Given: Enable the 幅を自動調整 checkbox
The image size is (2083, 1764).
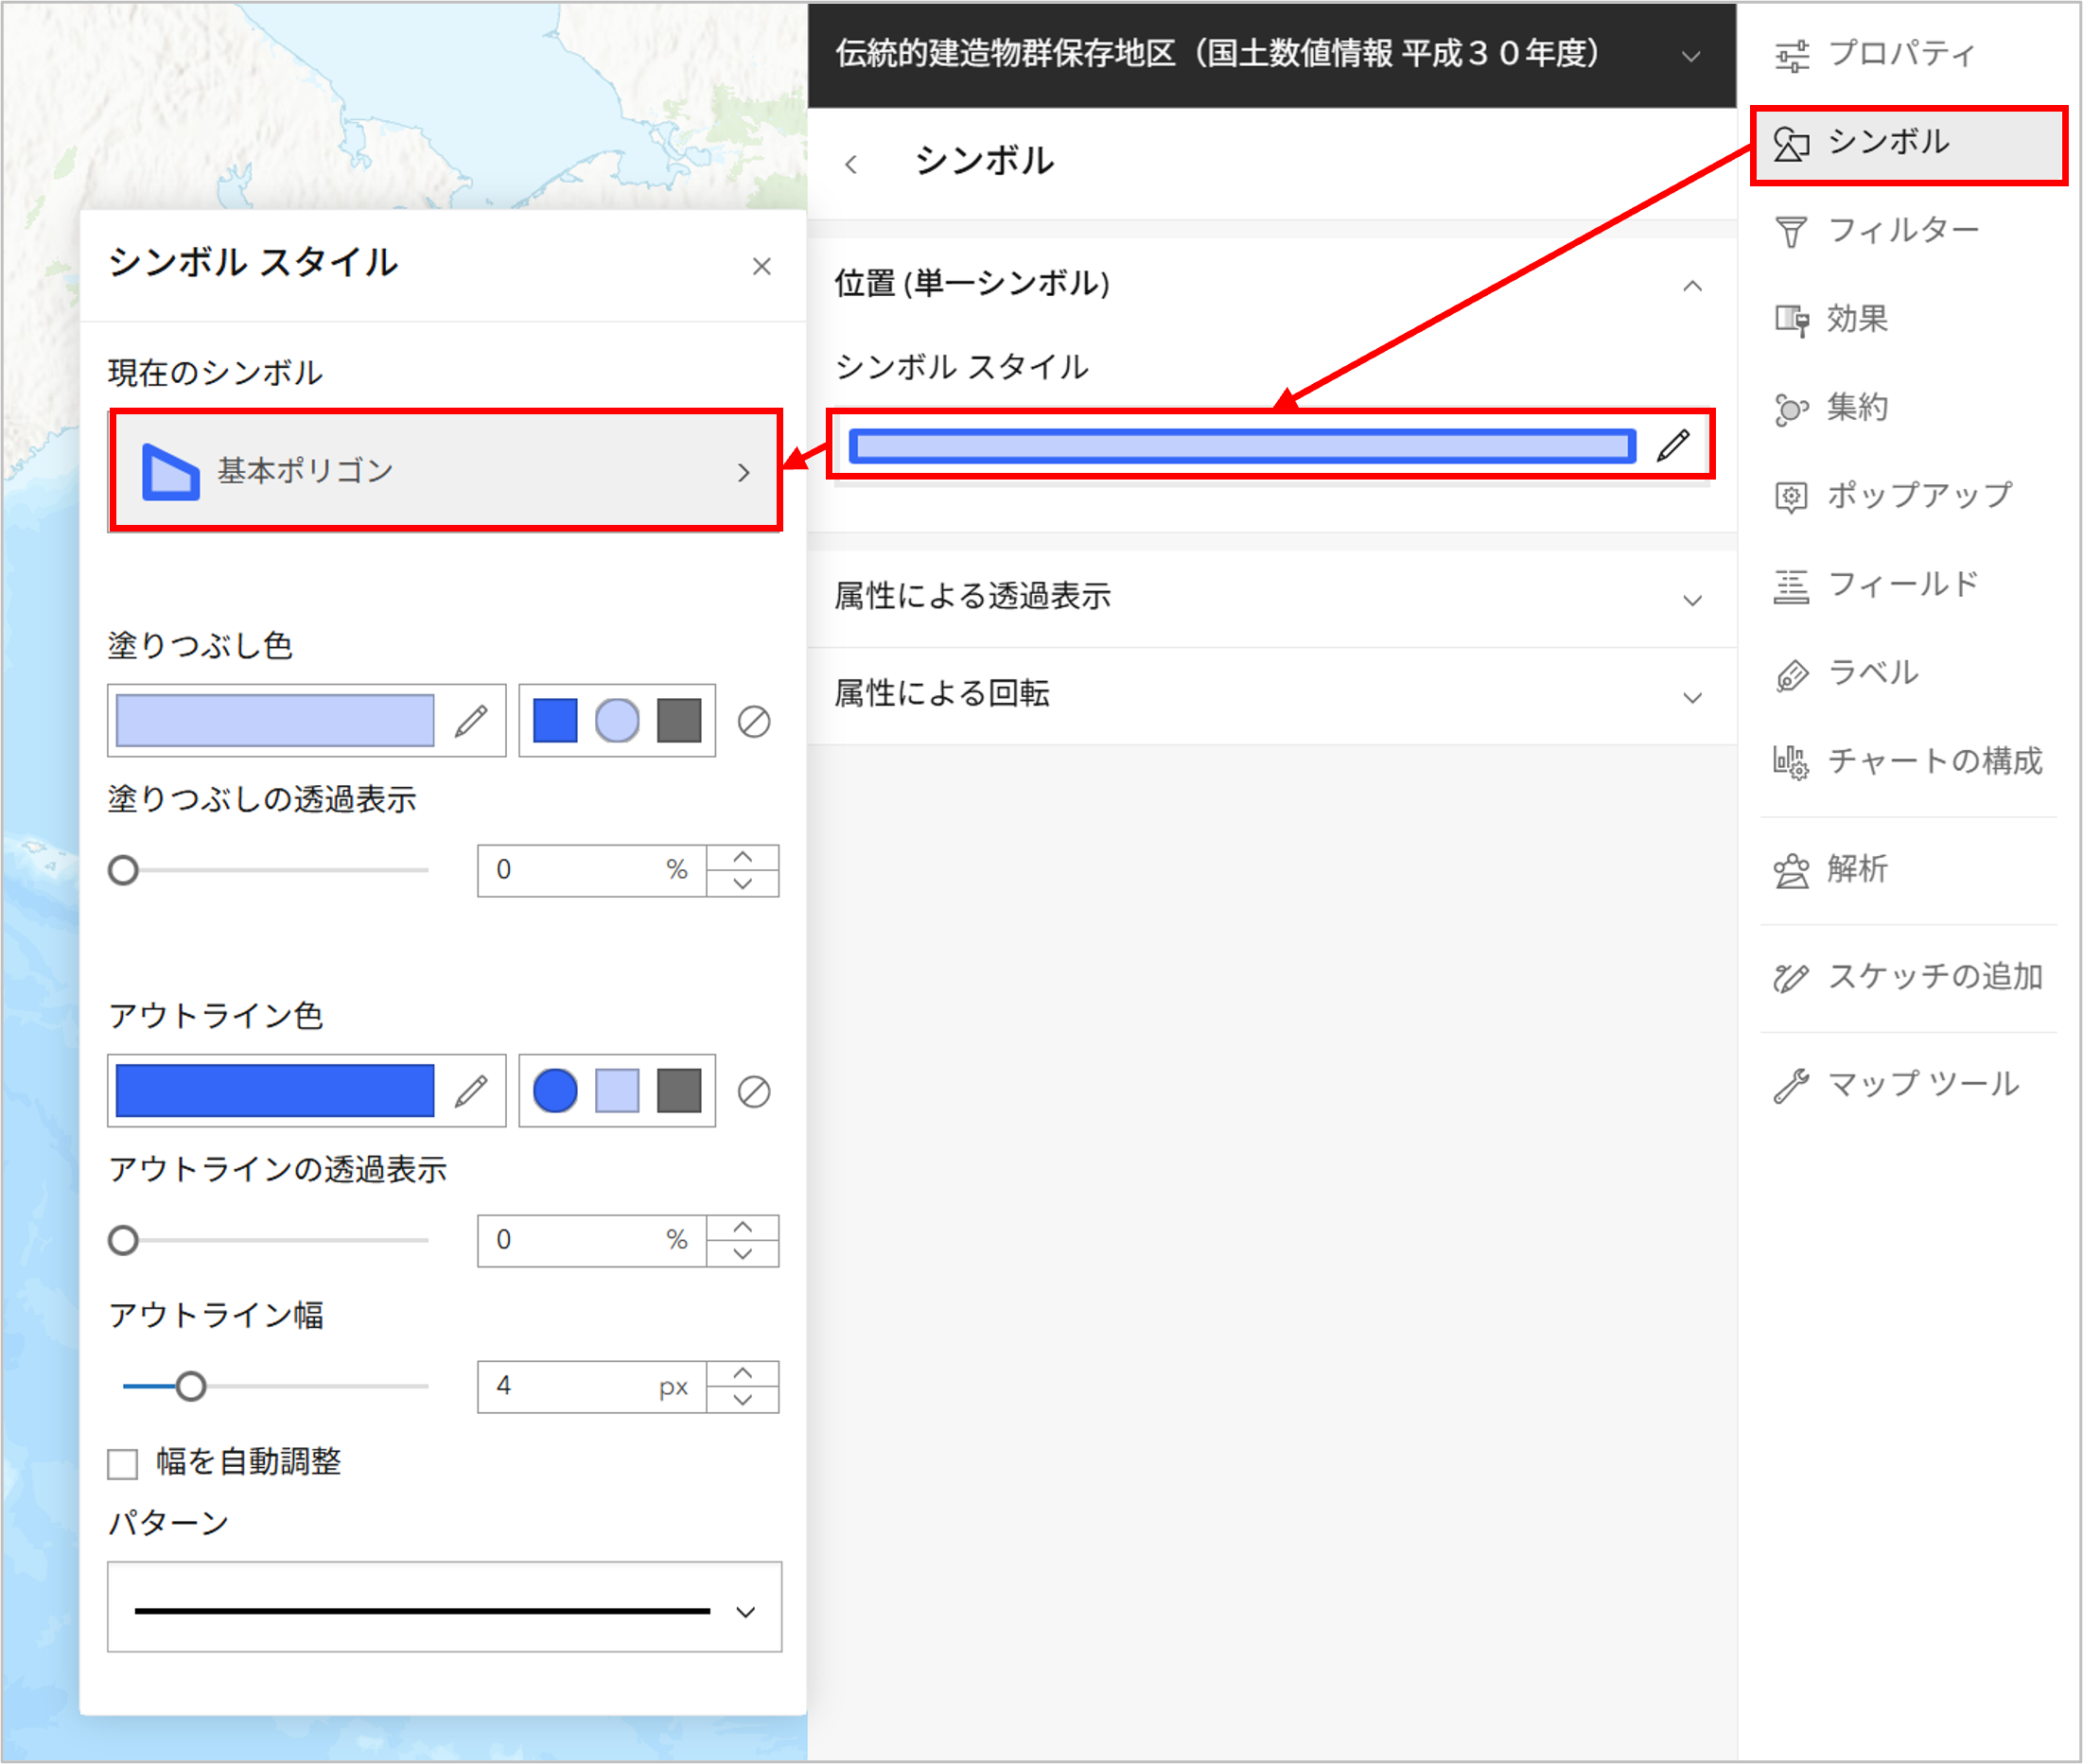Looking at the screenshot, I should [123, 1463].
